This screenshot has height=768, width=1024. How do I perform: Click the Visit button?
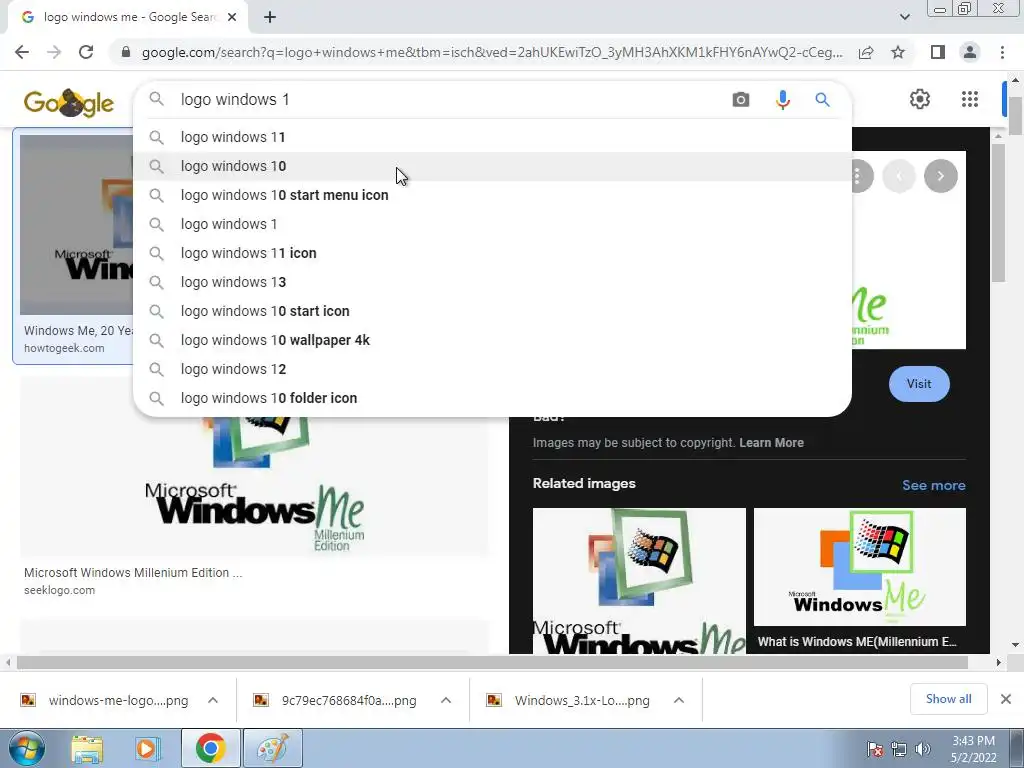(x=919, y=384)
